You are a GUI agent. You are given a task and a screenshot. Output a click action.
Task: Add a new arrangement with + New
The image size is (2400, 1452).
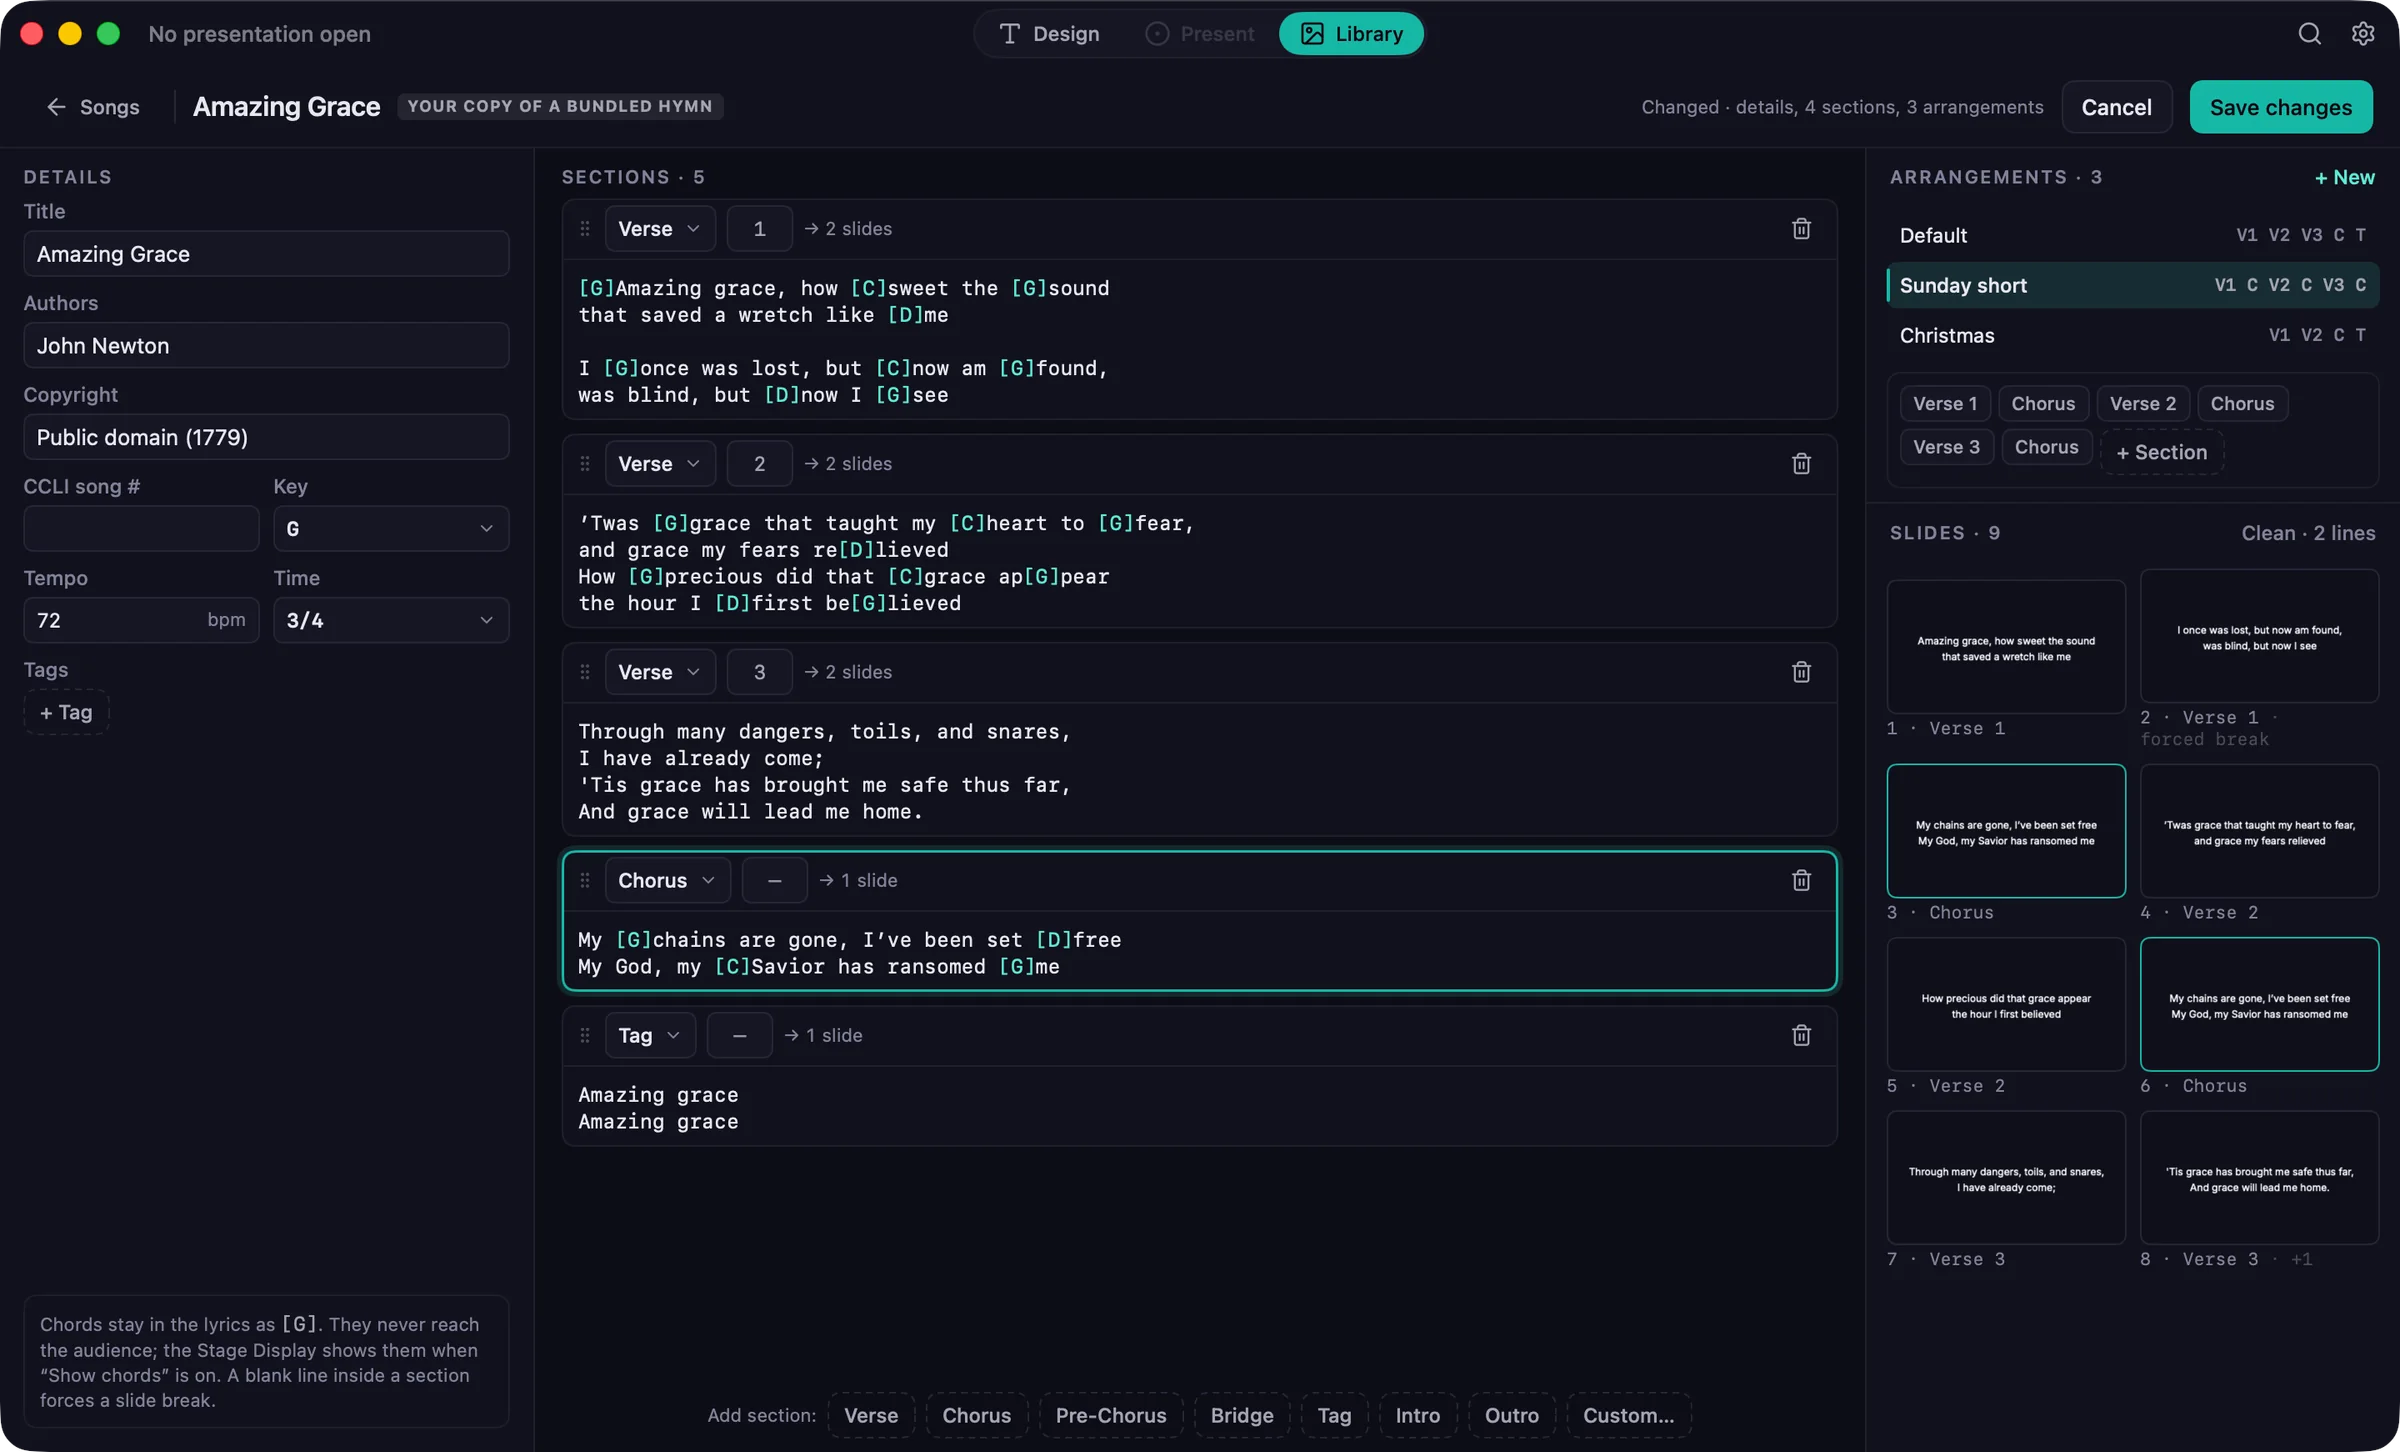coord(2344,177)
